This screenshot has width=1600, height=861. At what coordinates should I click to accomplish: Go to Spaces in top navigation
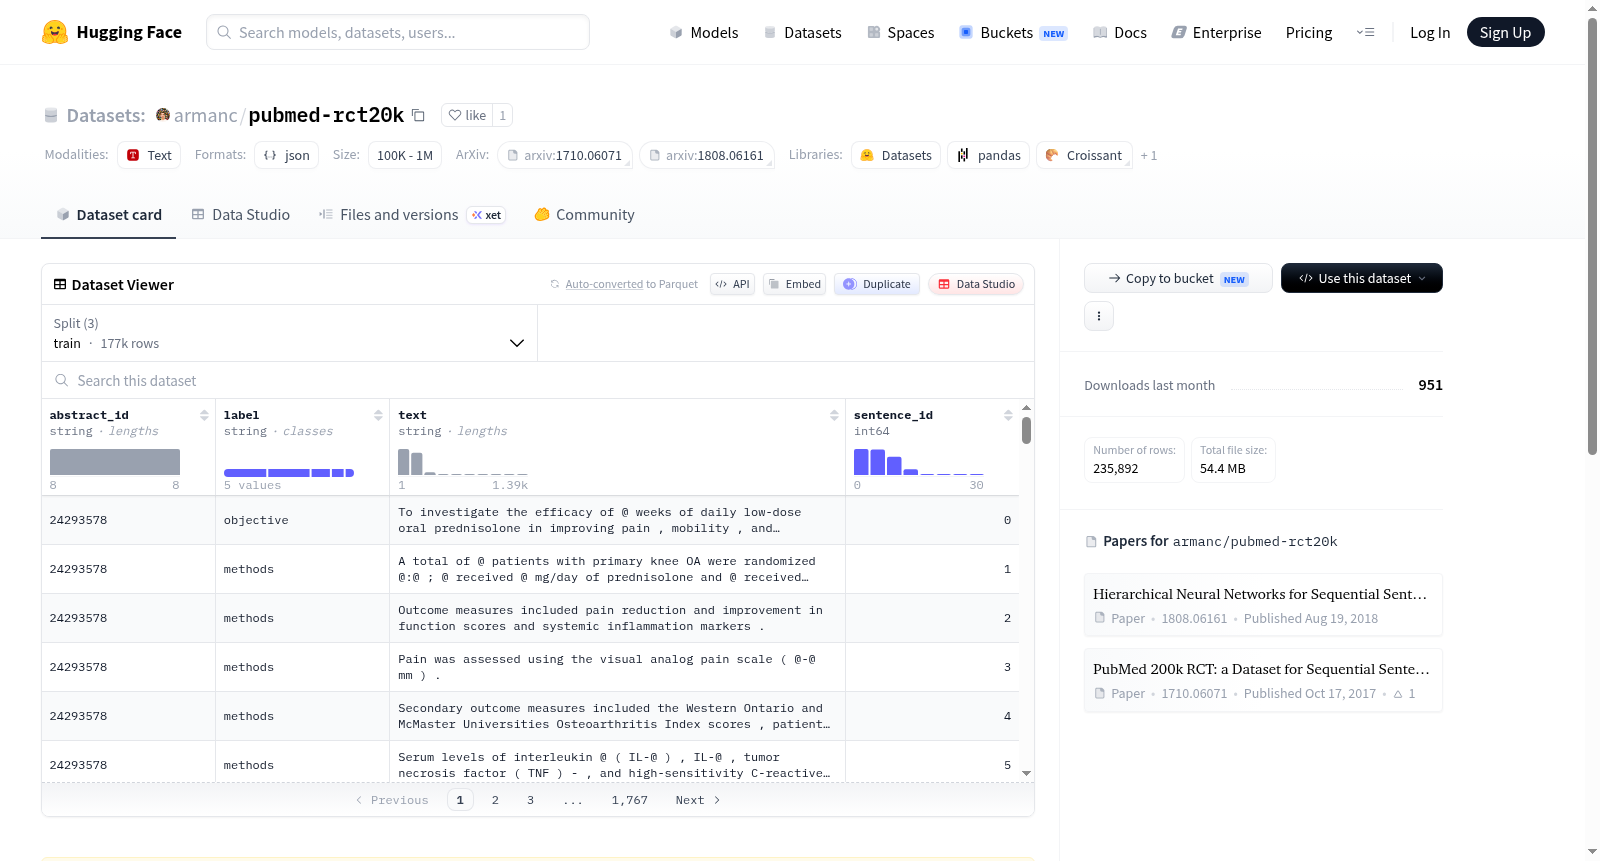900,33
